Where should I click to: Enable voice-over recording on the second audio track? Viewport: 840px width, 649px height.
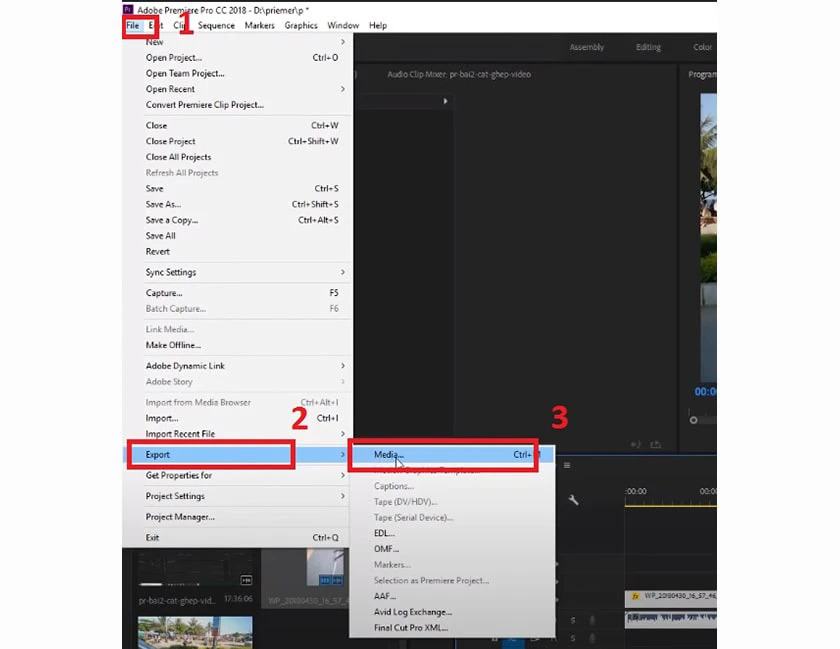(x=592, y=638)
